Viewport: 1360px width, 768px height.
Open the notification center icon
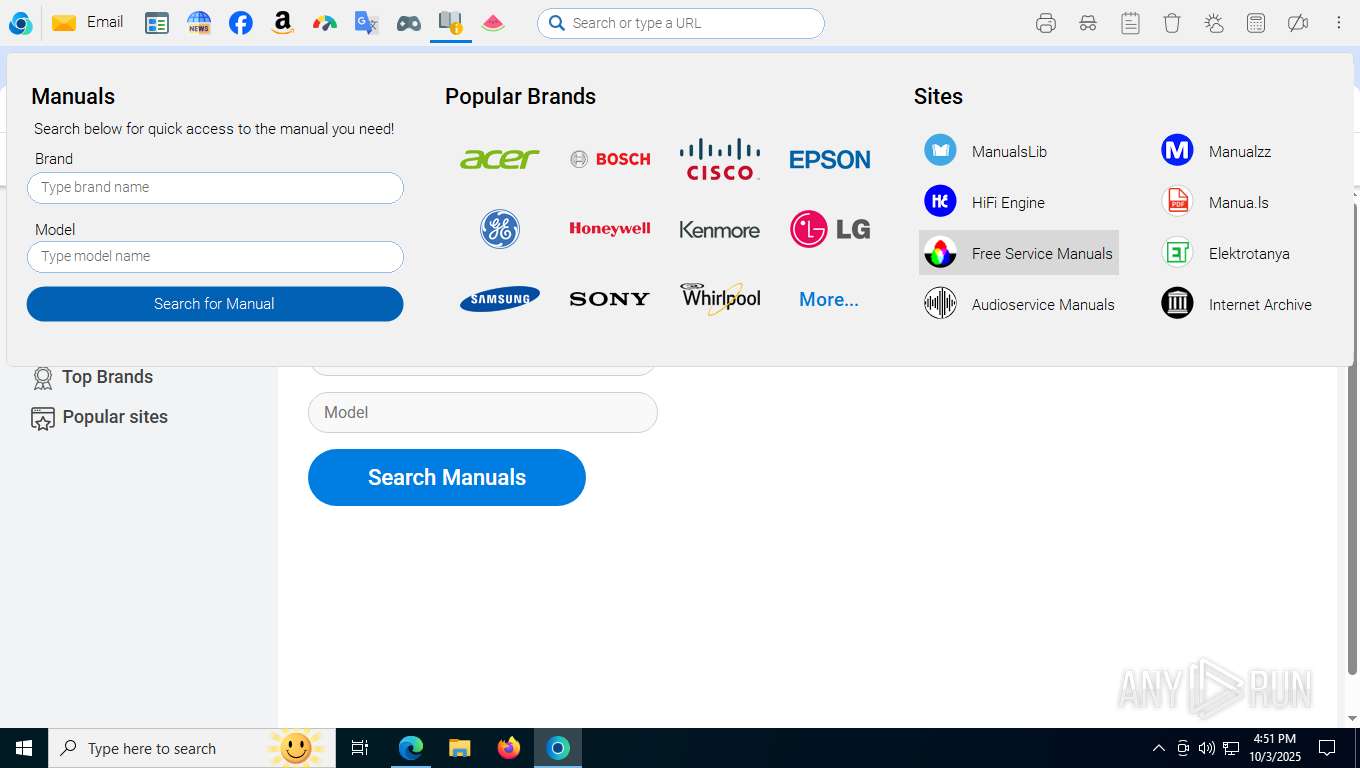[x=1327, y=748]
